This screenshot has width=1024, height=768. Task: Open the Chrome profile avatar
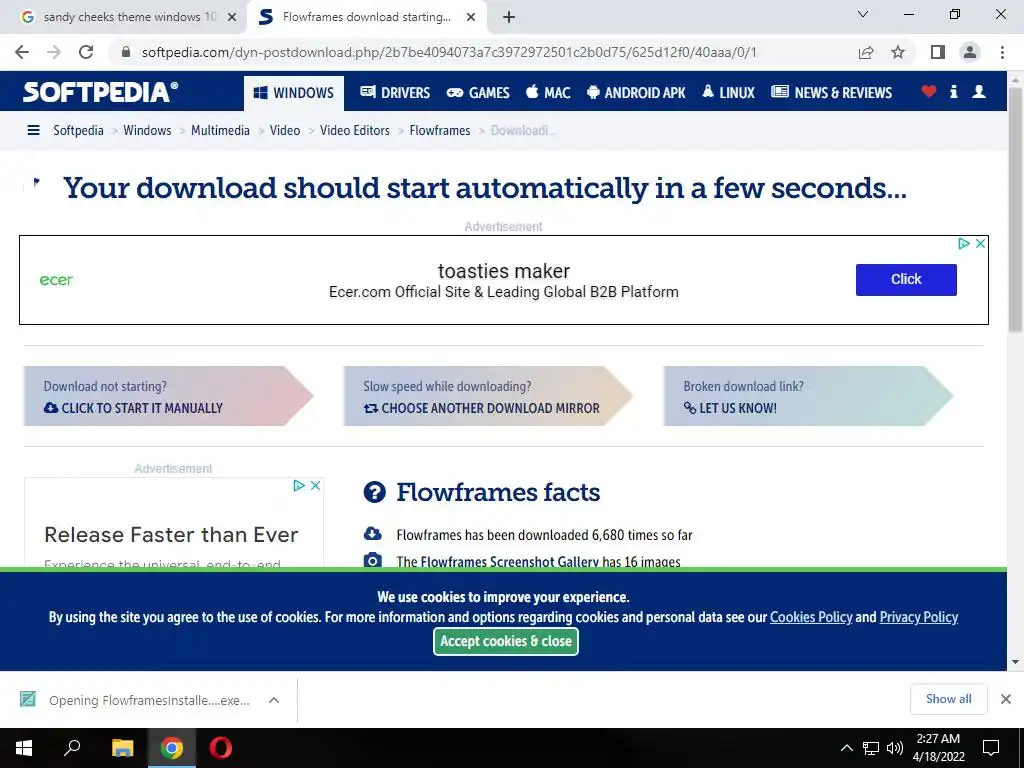pos(970,52)
